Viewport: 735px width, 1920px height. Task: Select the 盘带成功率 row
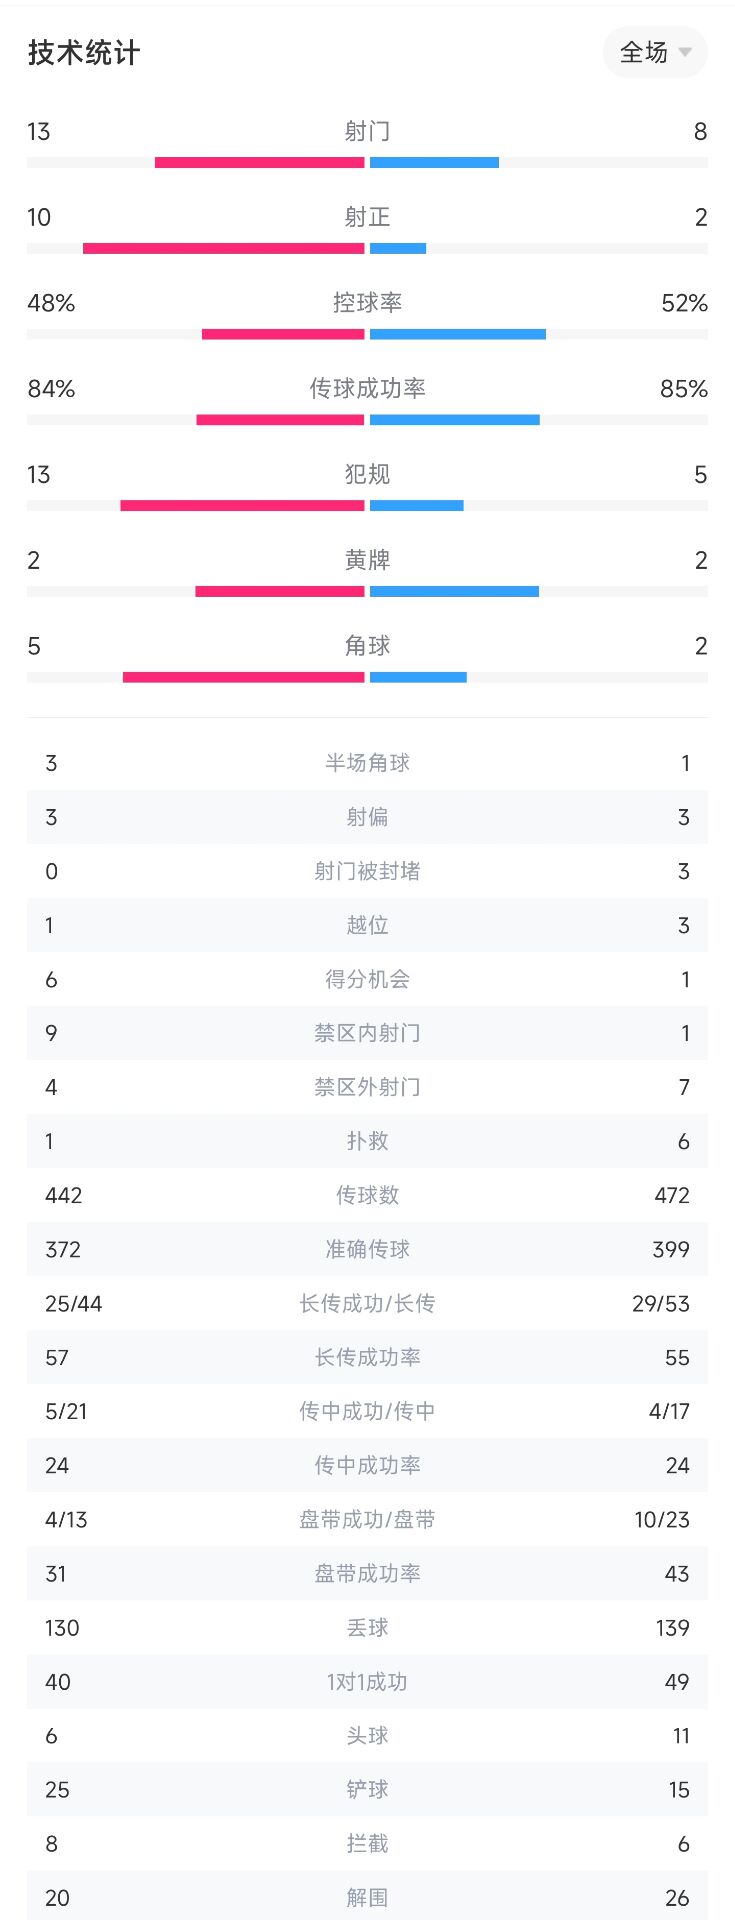point(367,1573)
